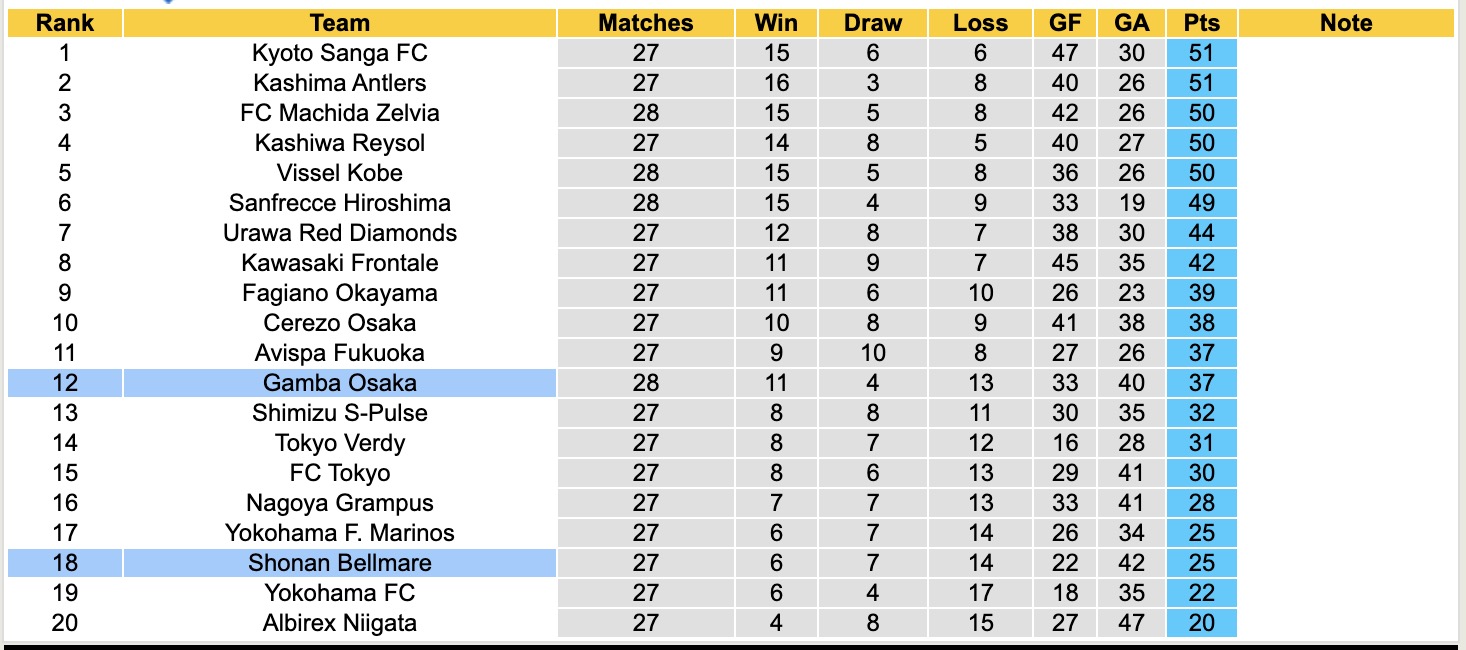1466x650 pixels.
Task: Select the highlighted Gamba Osaka row name
Action: 340,383
